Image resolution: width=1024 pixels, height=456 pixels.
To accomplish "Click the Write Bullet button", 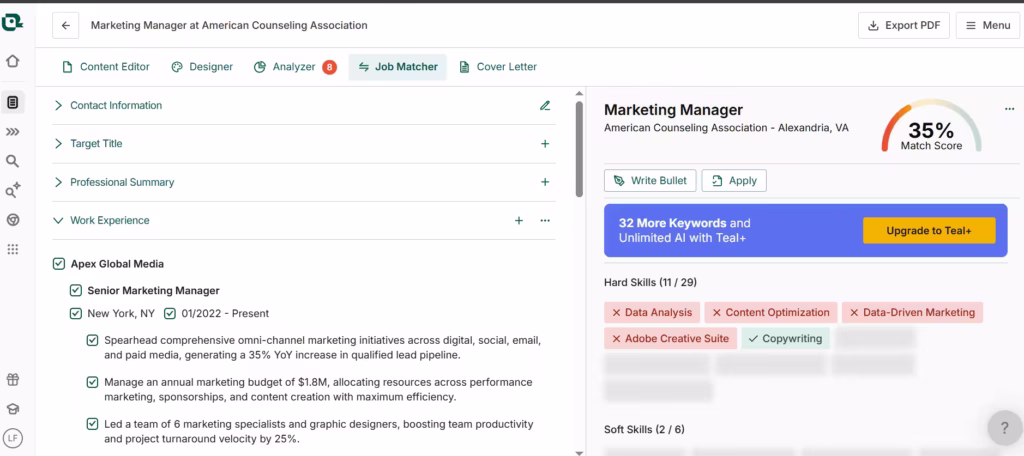I will [650, 181].
